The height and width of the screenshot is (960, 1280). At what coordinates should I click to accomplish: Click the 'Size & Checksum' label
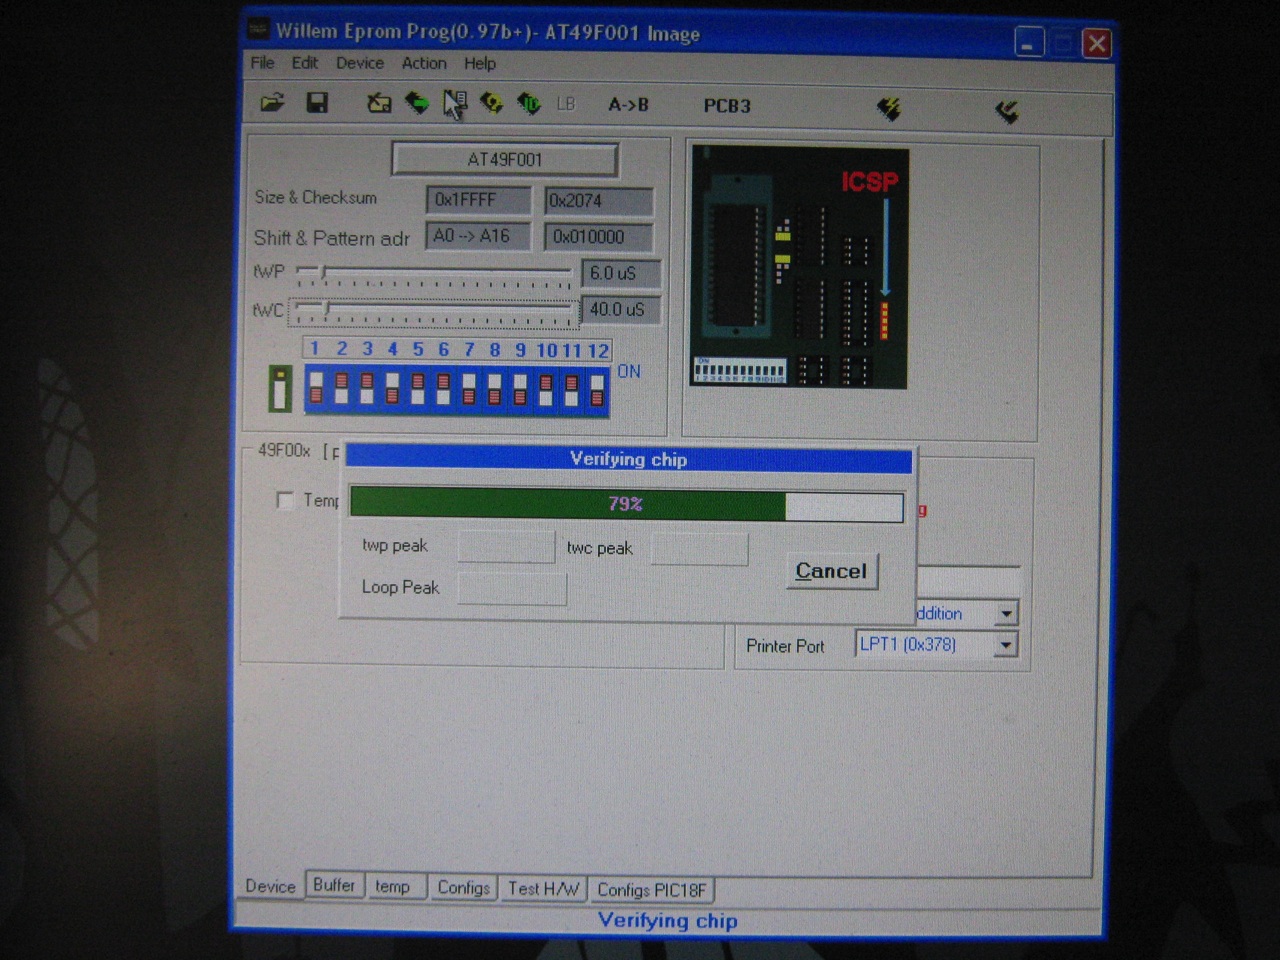[315, 197]
